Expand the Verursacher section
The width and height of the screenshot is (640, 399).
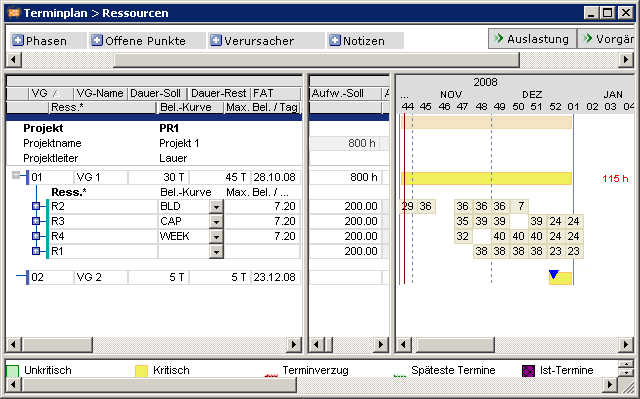[x=216, y=40]
